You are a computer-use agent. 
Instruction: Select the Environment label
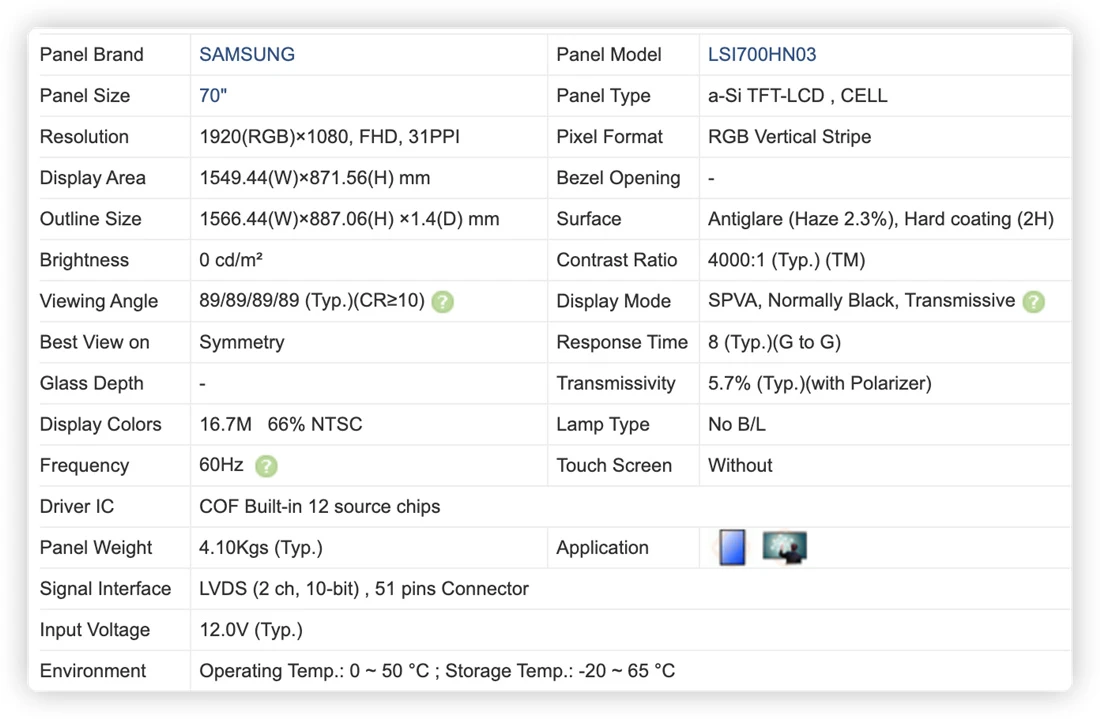[93, 671]
